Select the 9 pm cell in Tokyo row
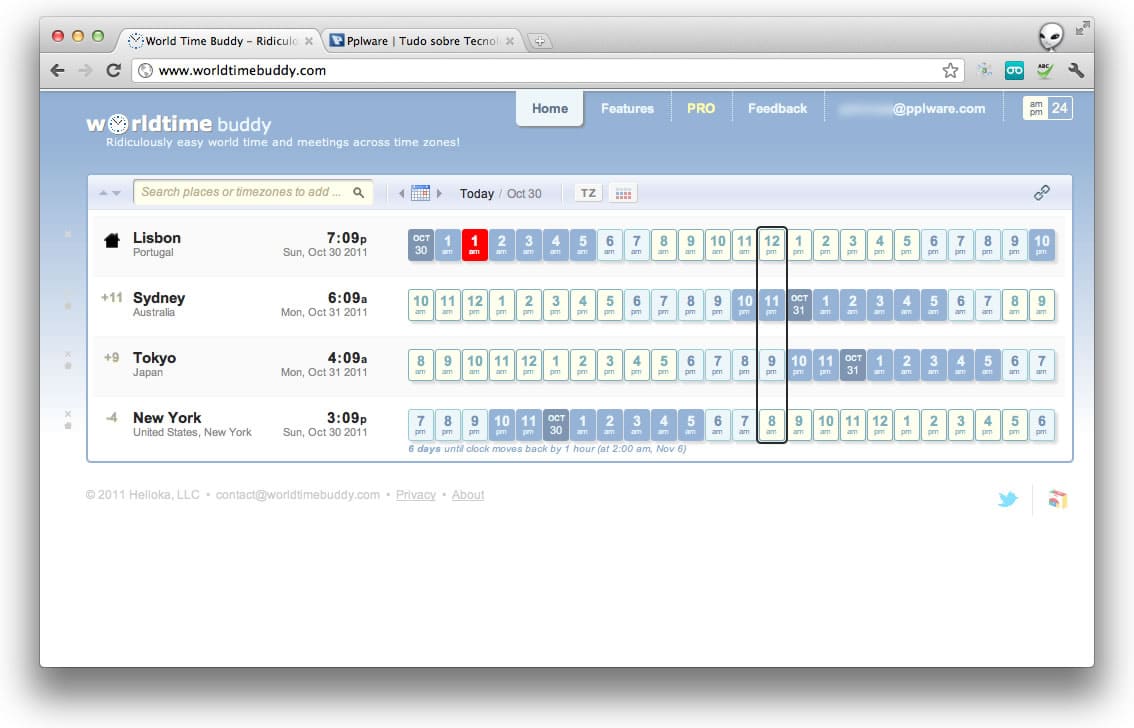The image size is (1134, 728). [772, 365]
